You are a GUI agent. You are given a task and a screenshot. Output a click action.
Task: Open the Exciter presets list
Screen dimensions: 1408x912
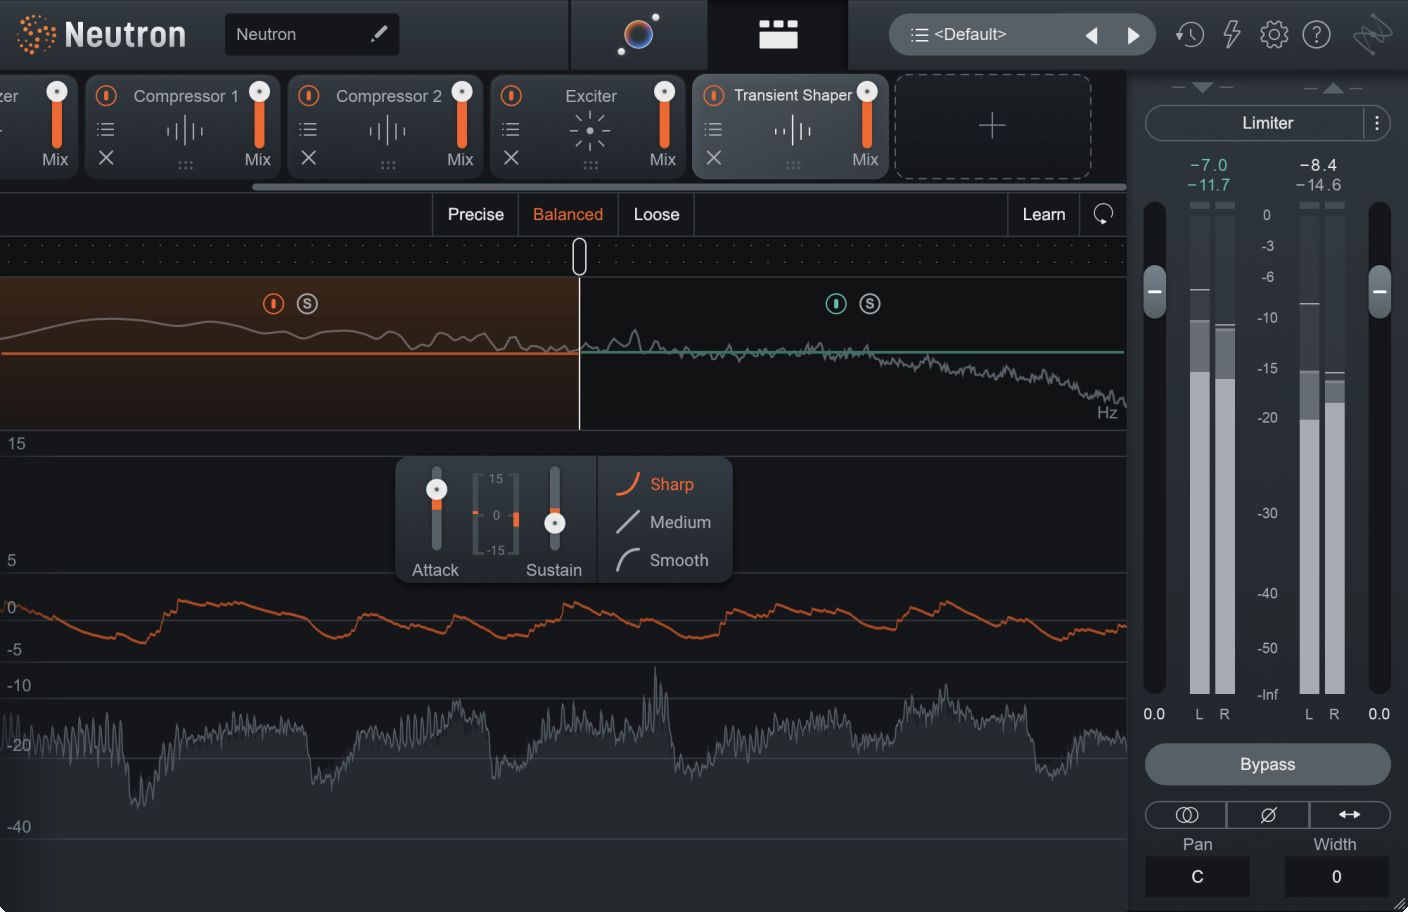(x=511, y=129)
